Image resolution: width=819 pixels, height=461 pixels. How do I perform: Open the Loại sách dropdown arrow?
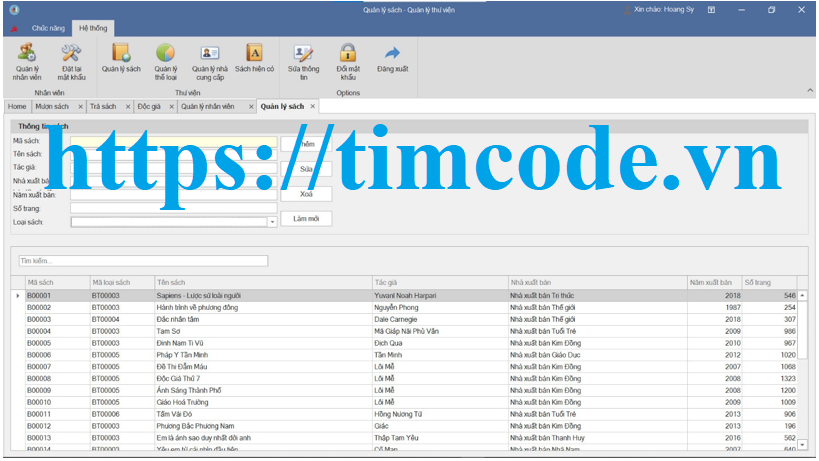tap(272, 222)
